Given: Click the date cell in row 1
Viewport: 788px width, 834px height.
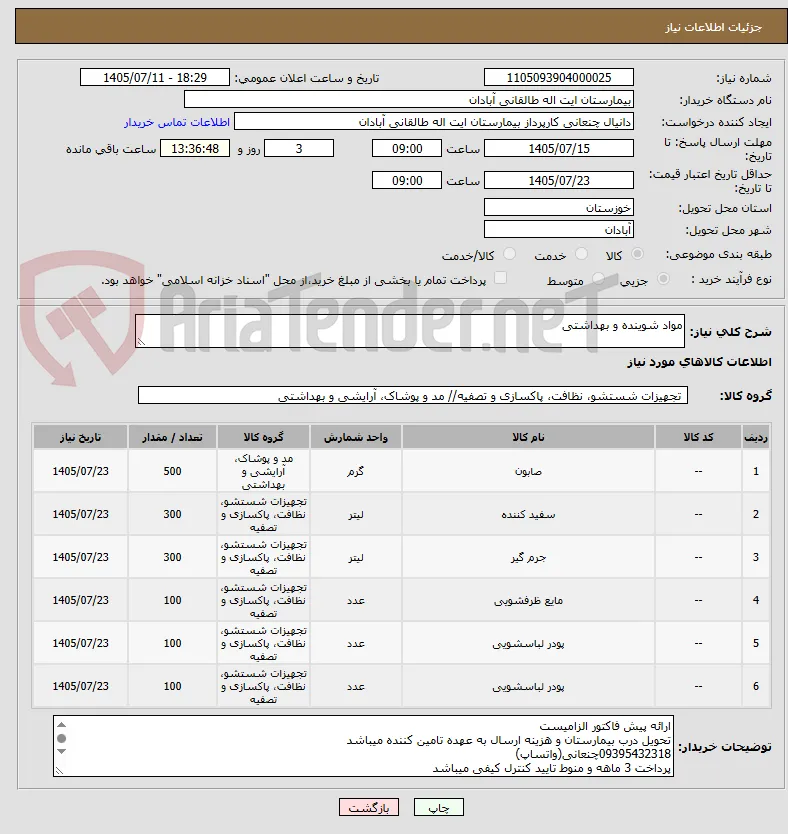Looking at the screenshot, I should coord(80,471).
